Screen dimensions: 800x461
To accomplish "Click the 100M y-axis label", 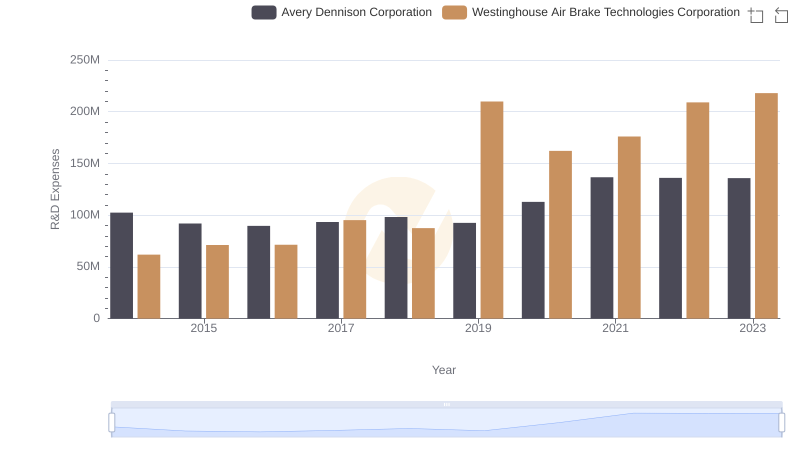I will [x=85, y=215].
